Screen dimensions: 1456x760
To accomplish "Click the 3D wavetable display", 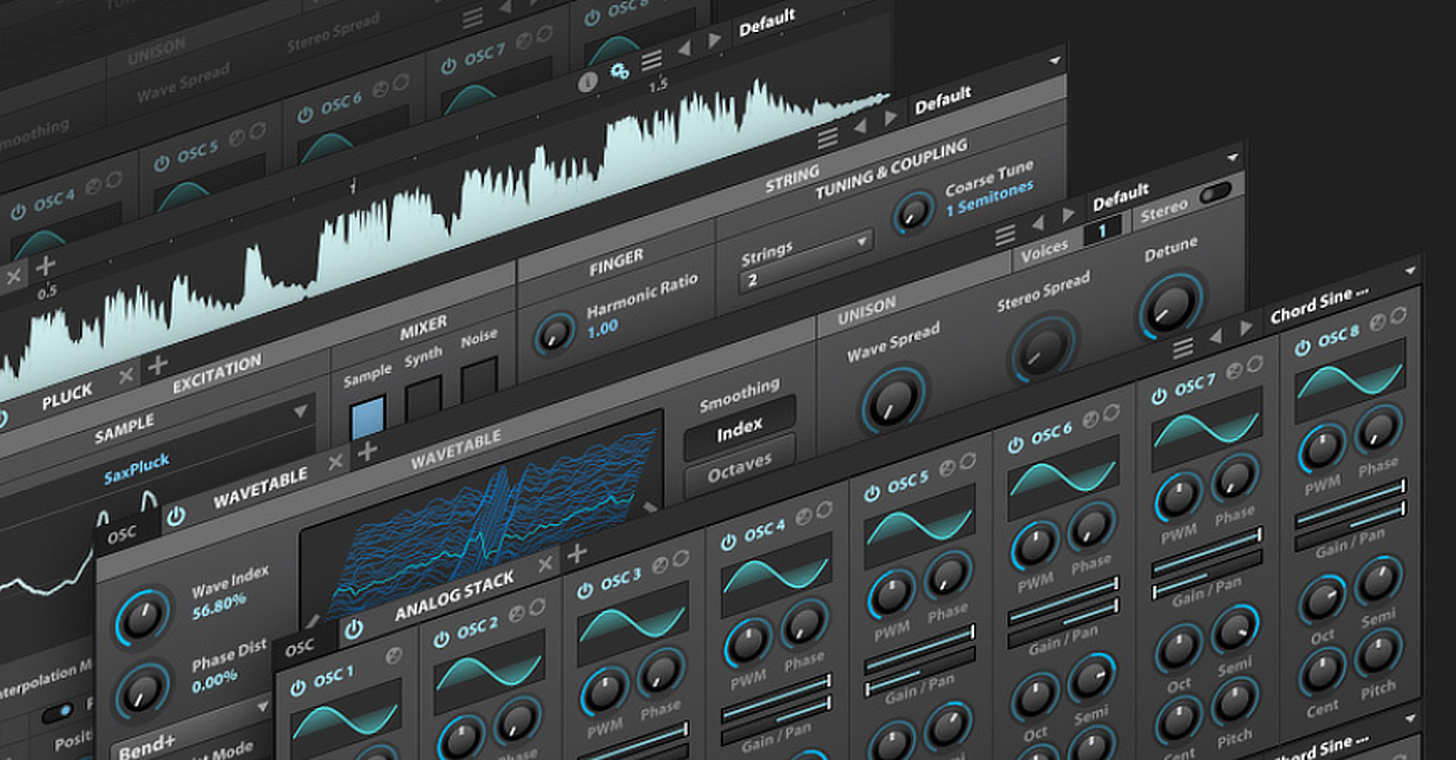I will point(483,515).
